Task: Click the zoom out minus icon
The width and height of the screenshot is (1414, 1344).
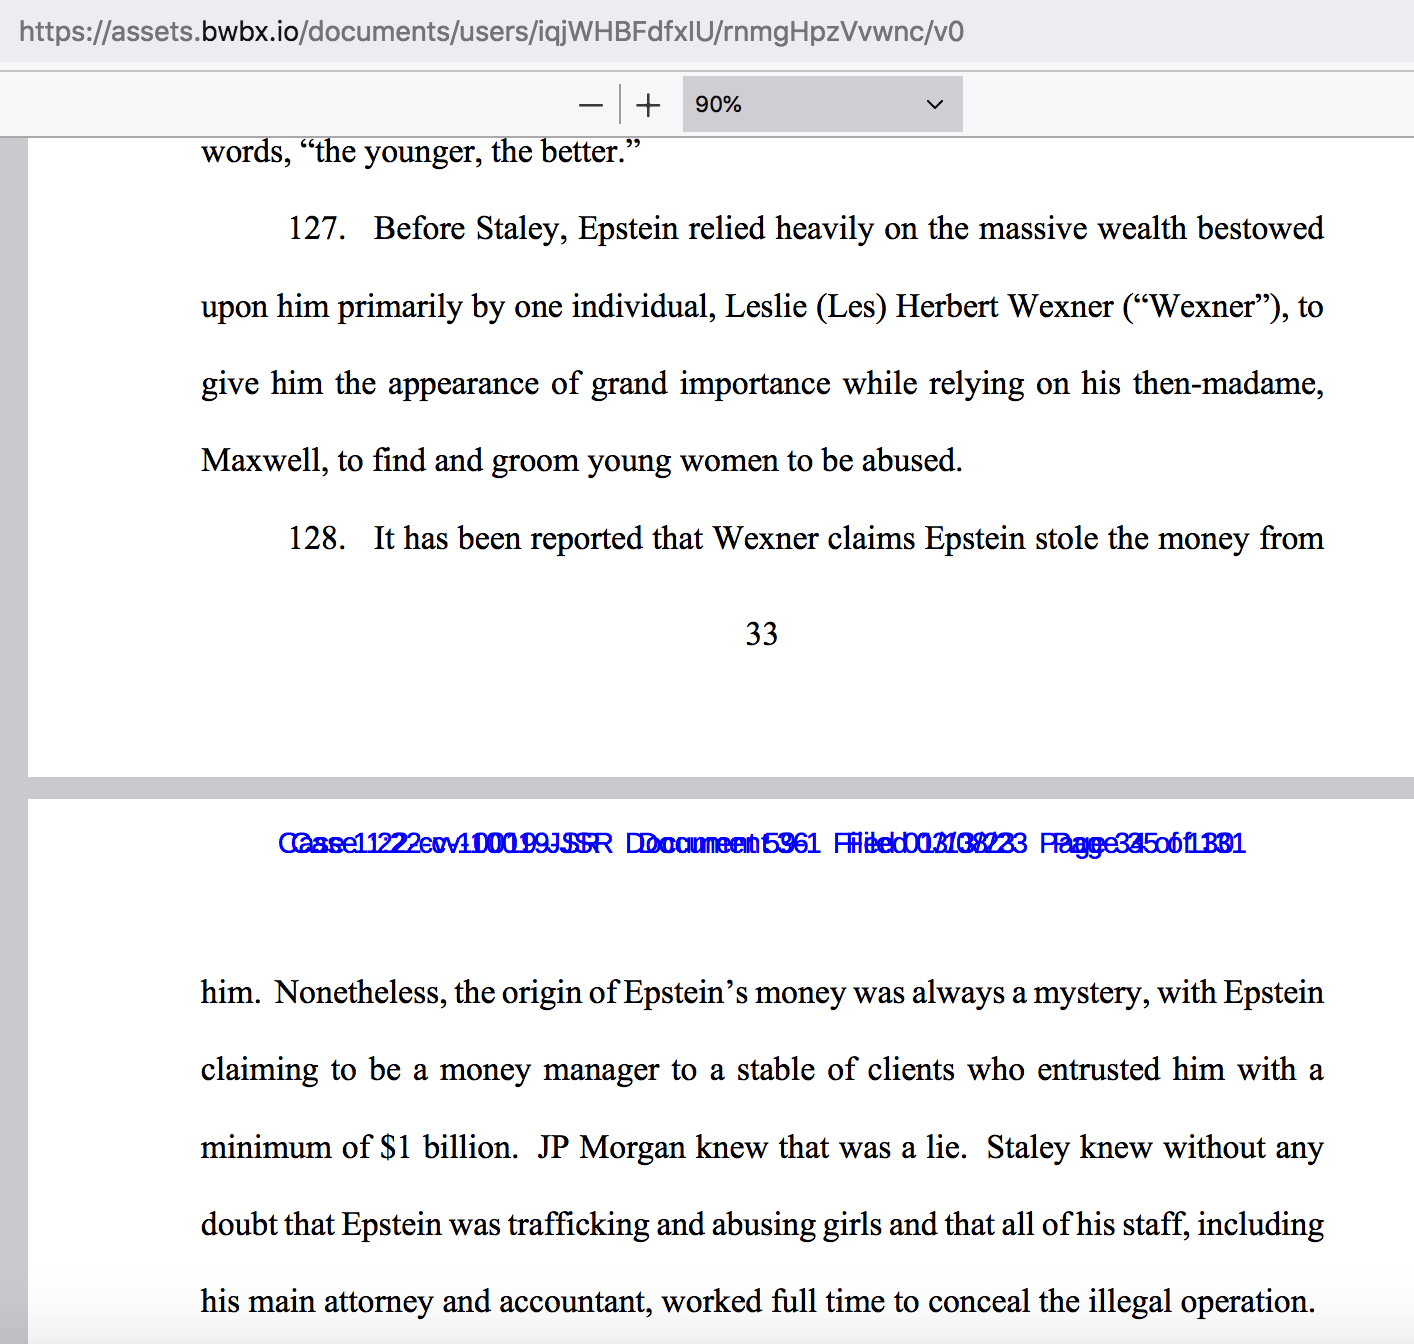Action: (x=591, y=105)
